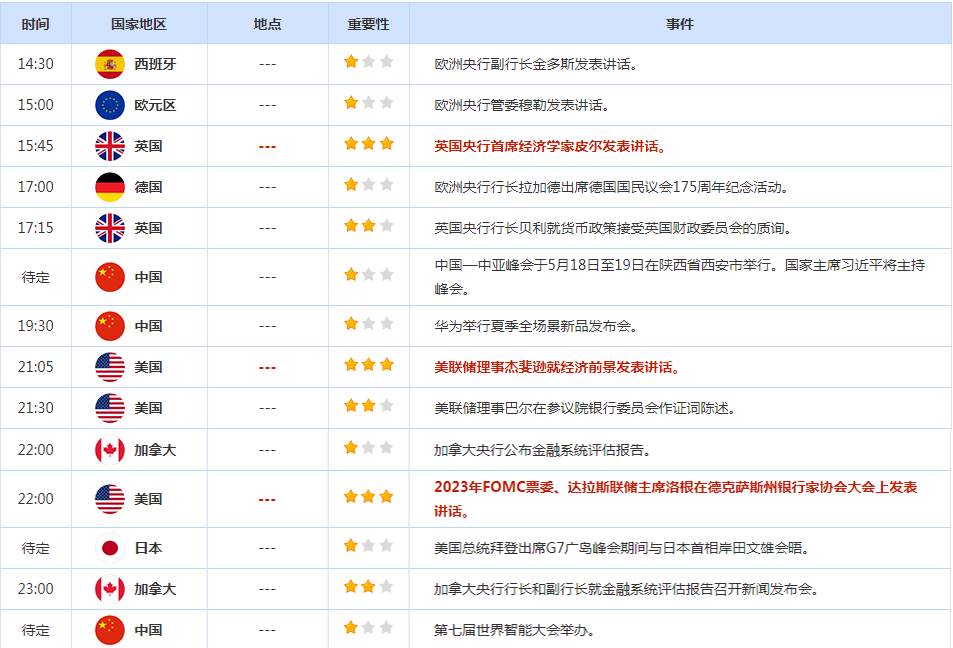The height and width of the screenshot is (648, 953).
Task: Click the 事件 column header
Action: [679, 24]
